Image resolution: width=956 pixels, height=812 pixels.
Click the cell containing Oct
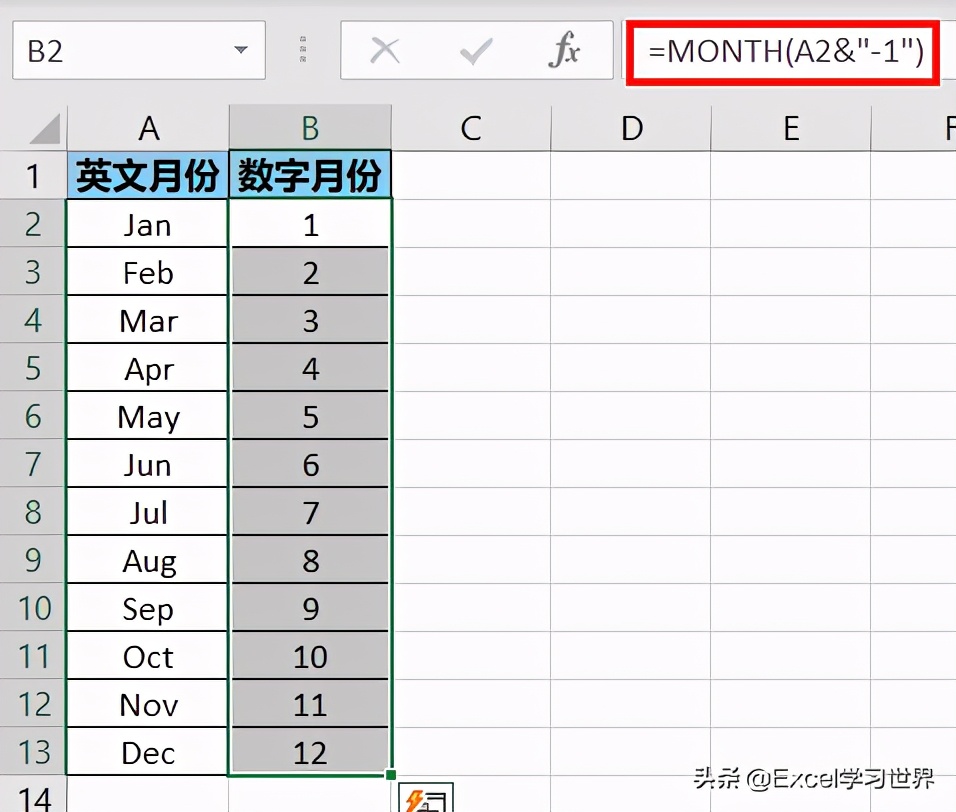click(148, 656)
